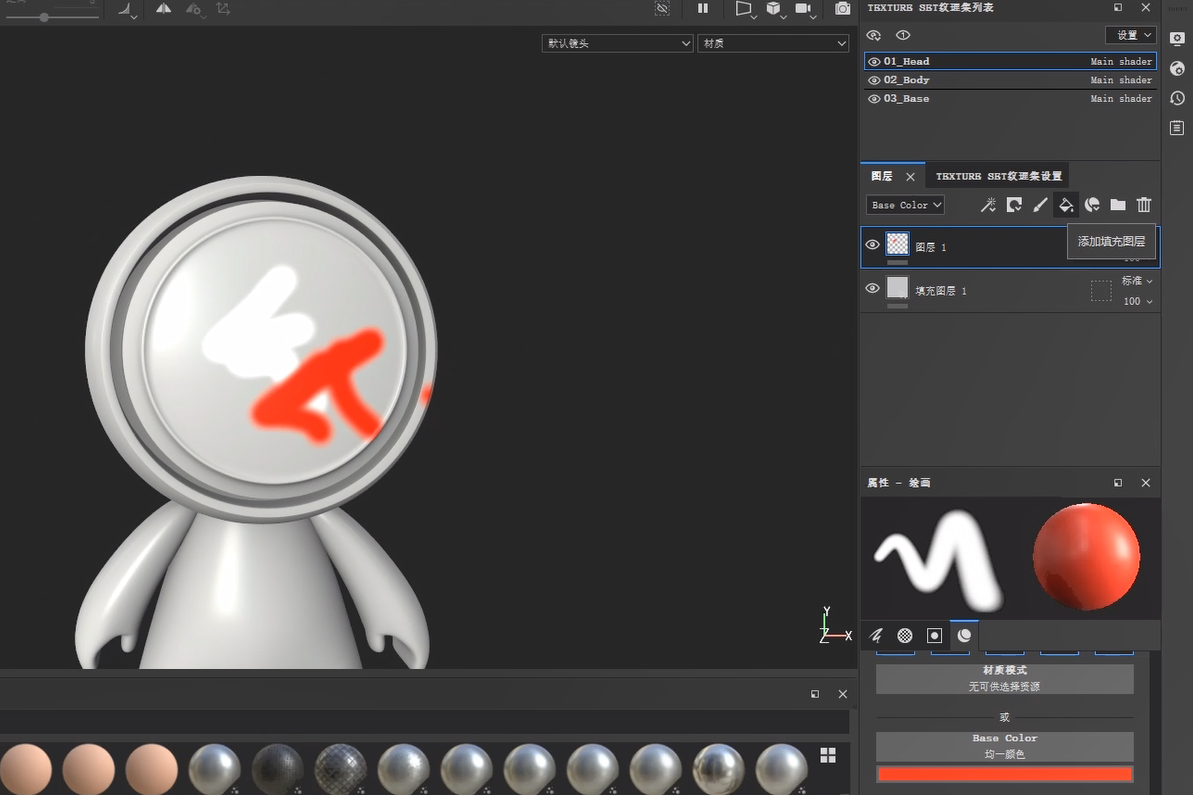This screenshot has height=795, width=1193.
Task: Click the 设置 settings button
Action: click(x=1131, y=35)
